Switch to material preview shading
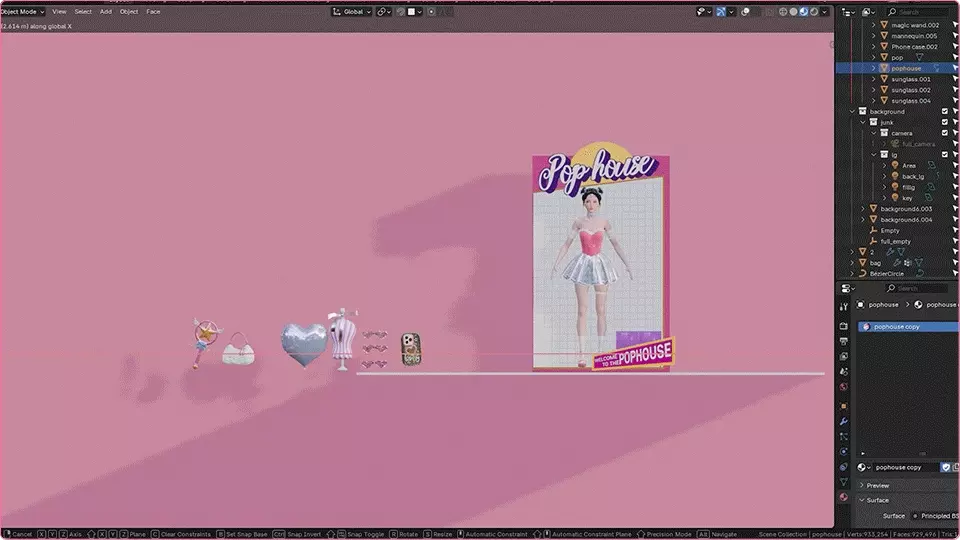Viewport: 960px width, 540px height. point(804,12)
